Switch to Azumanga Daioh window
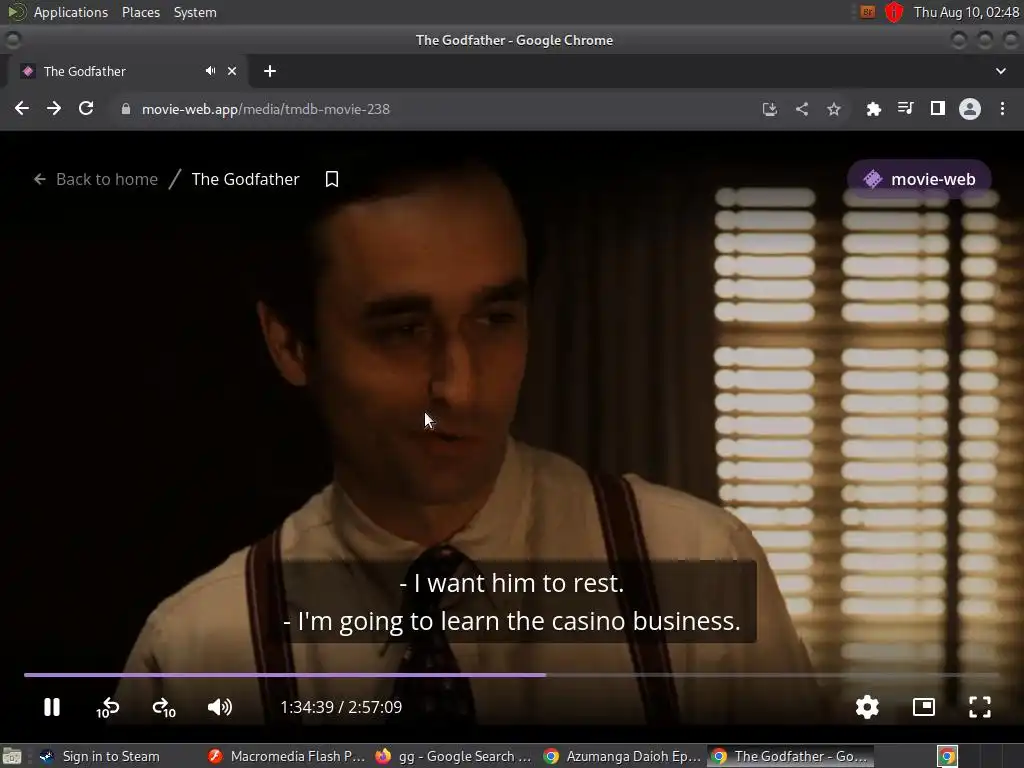Screen dimensions: 1024x768 pyautogui.click(x=622, y=756)
